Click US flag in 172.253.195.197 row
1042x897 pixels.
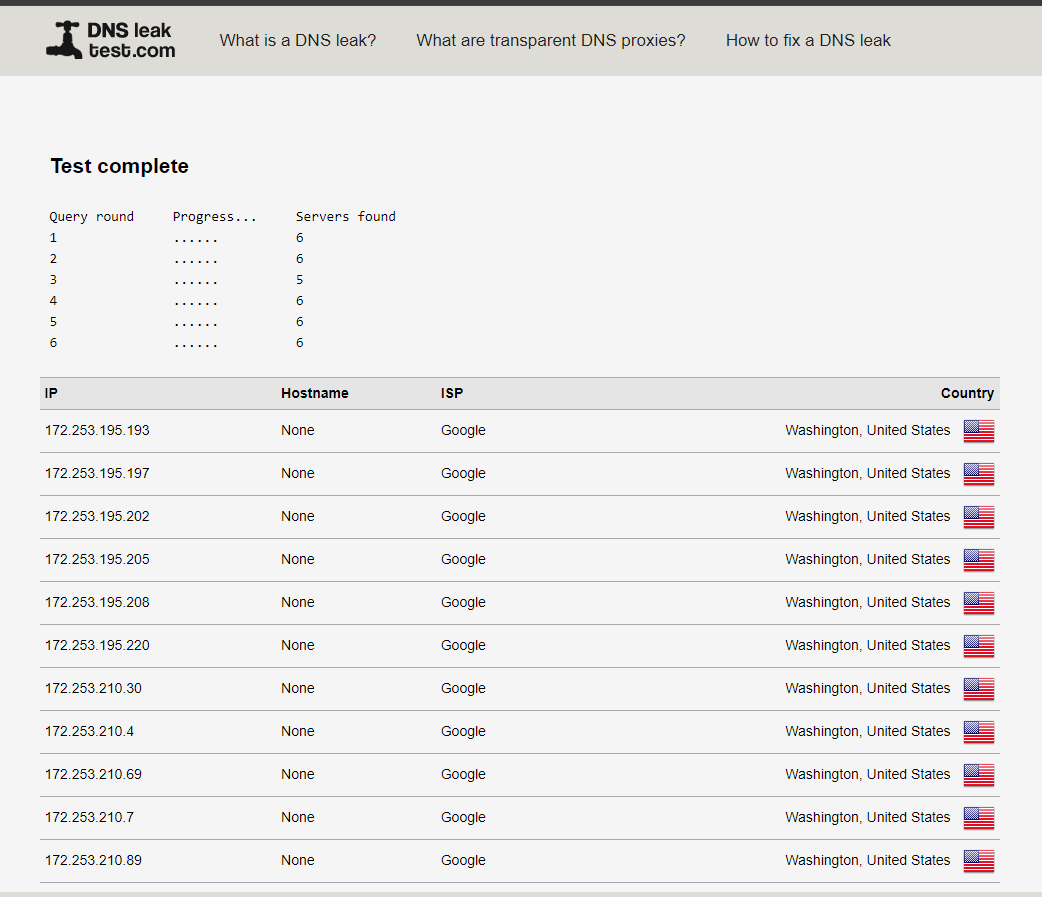pyautogui.click(x=979, y=474)
